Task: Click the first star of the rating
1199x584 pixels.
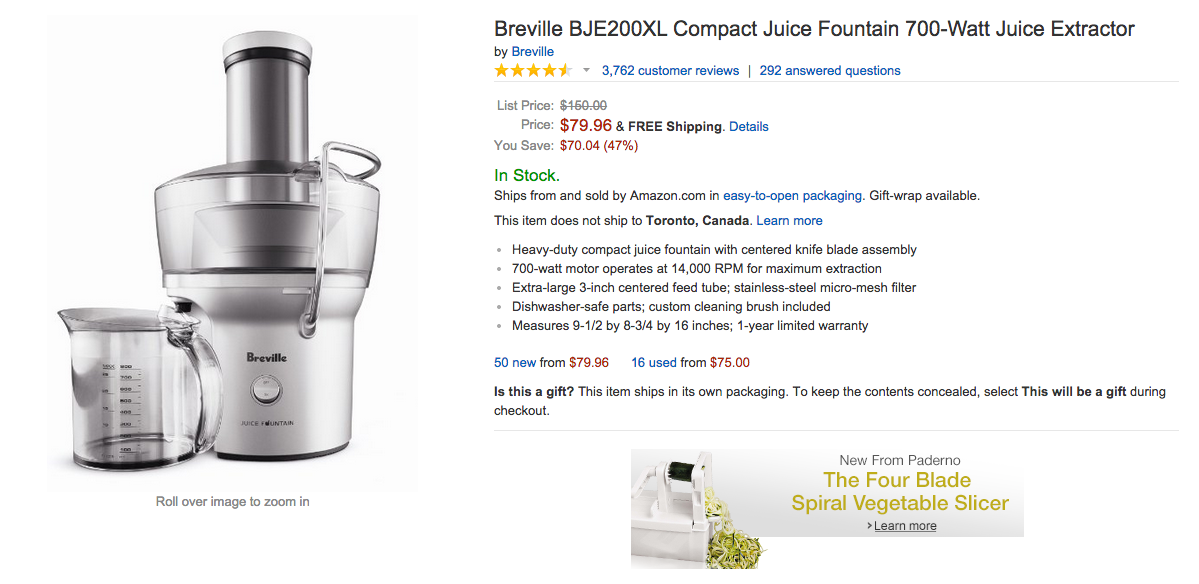Action: click(x=501, y=70)
